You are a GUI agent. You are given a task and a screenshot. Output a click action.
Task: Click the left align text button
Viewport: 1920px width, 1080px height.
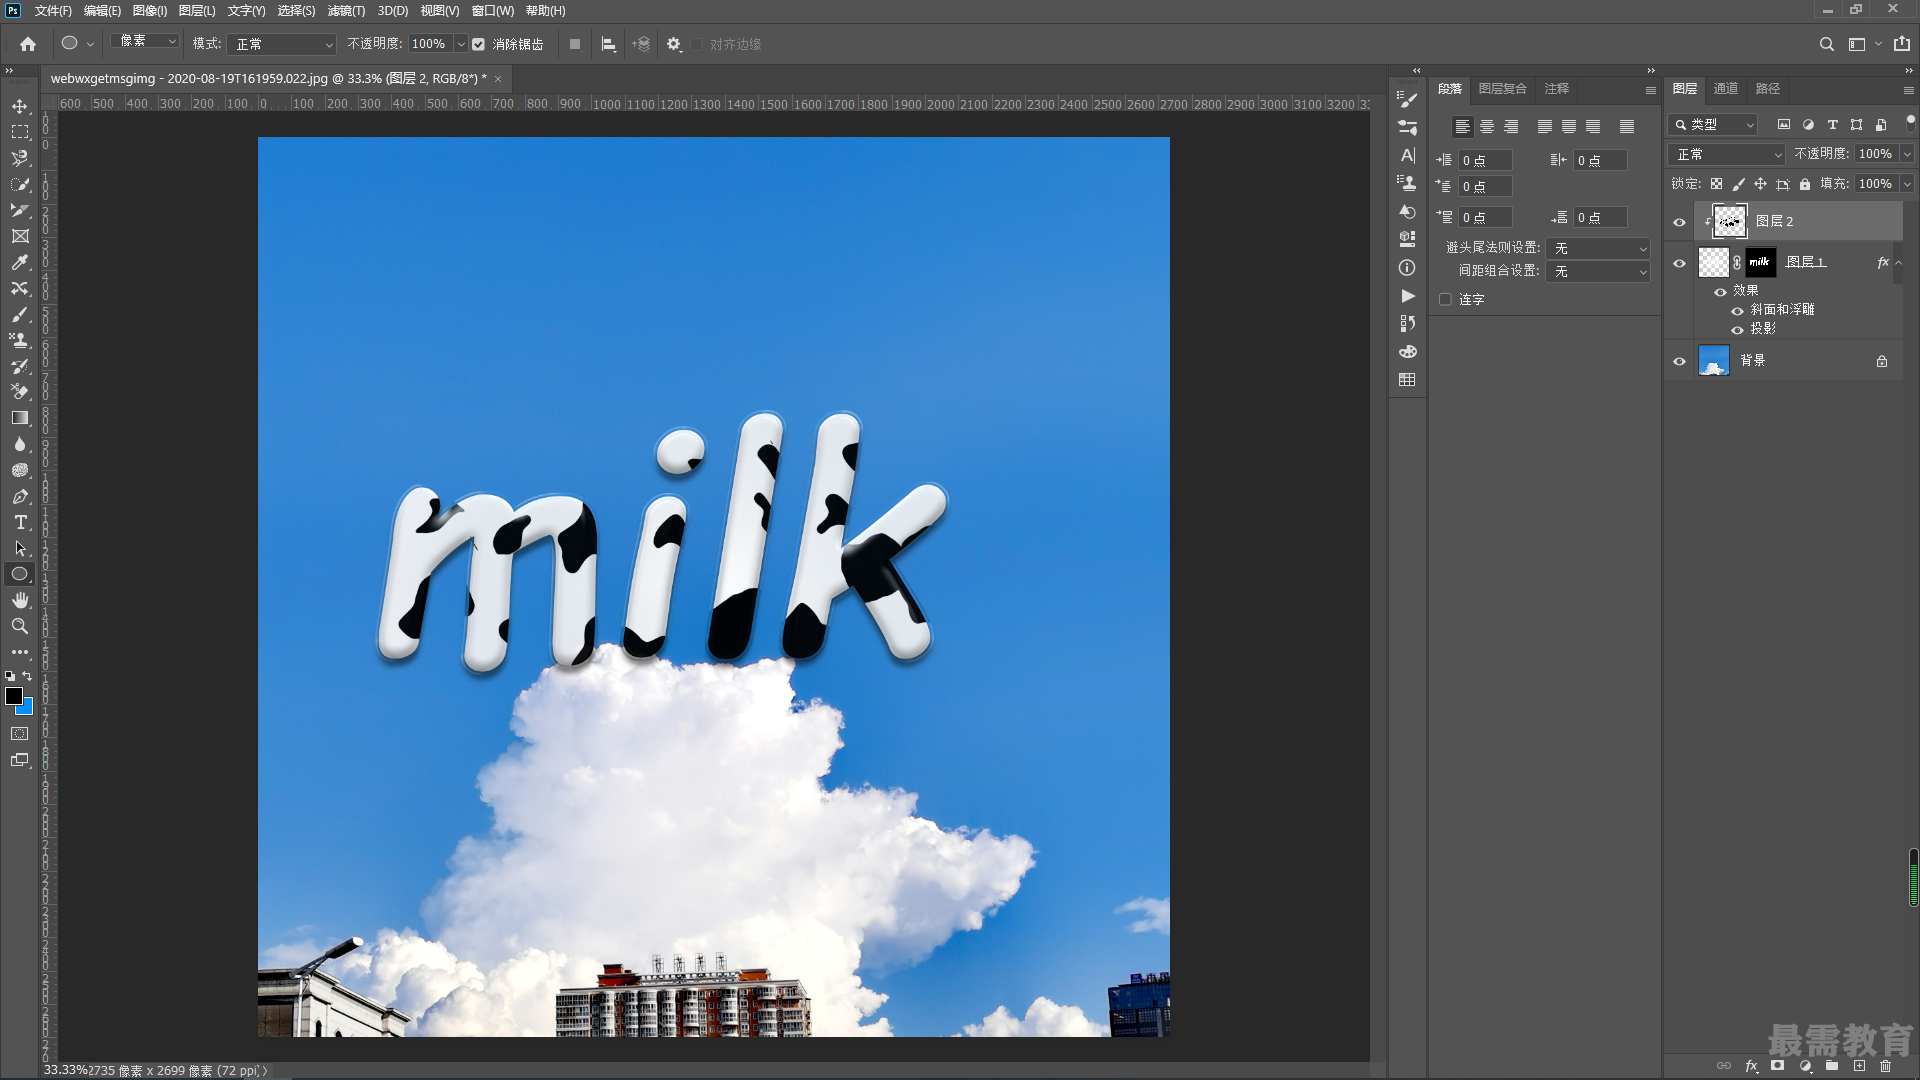1463,127
